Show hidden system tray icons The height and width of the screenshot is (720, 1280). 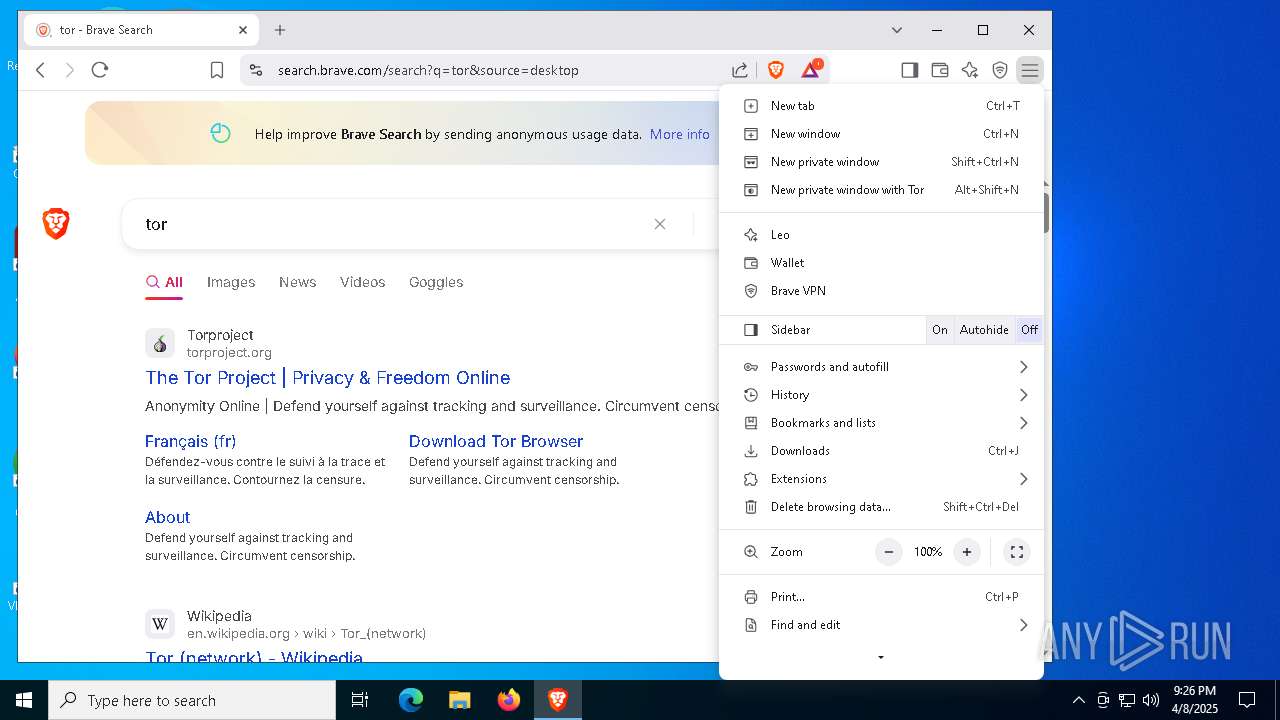(x=1078, y=700)
